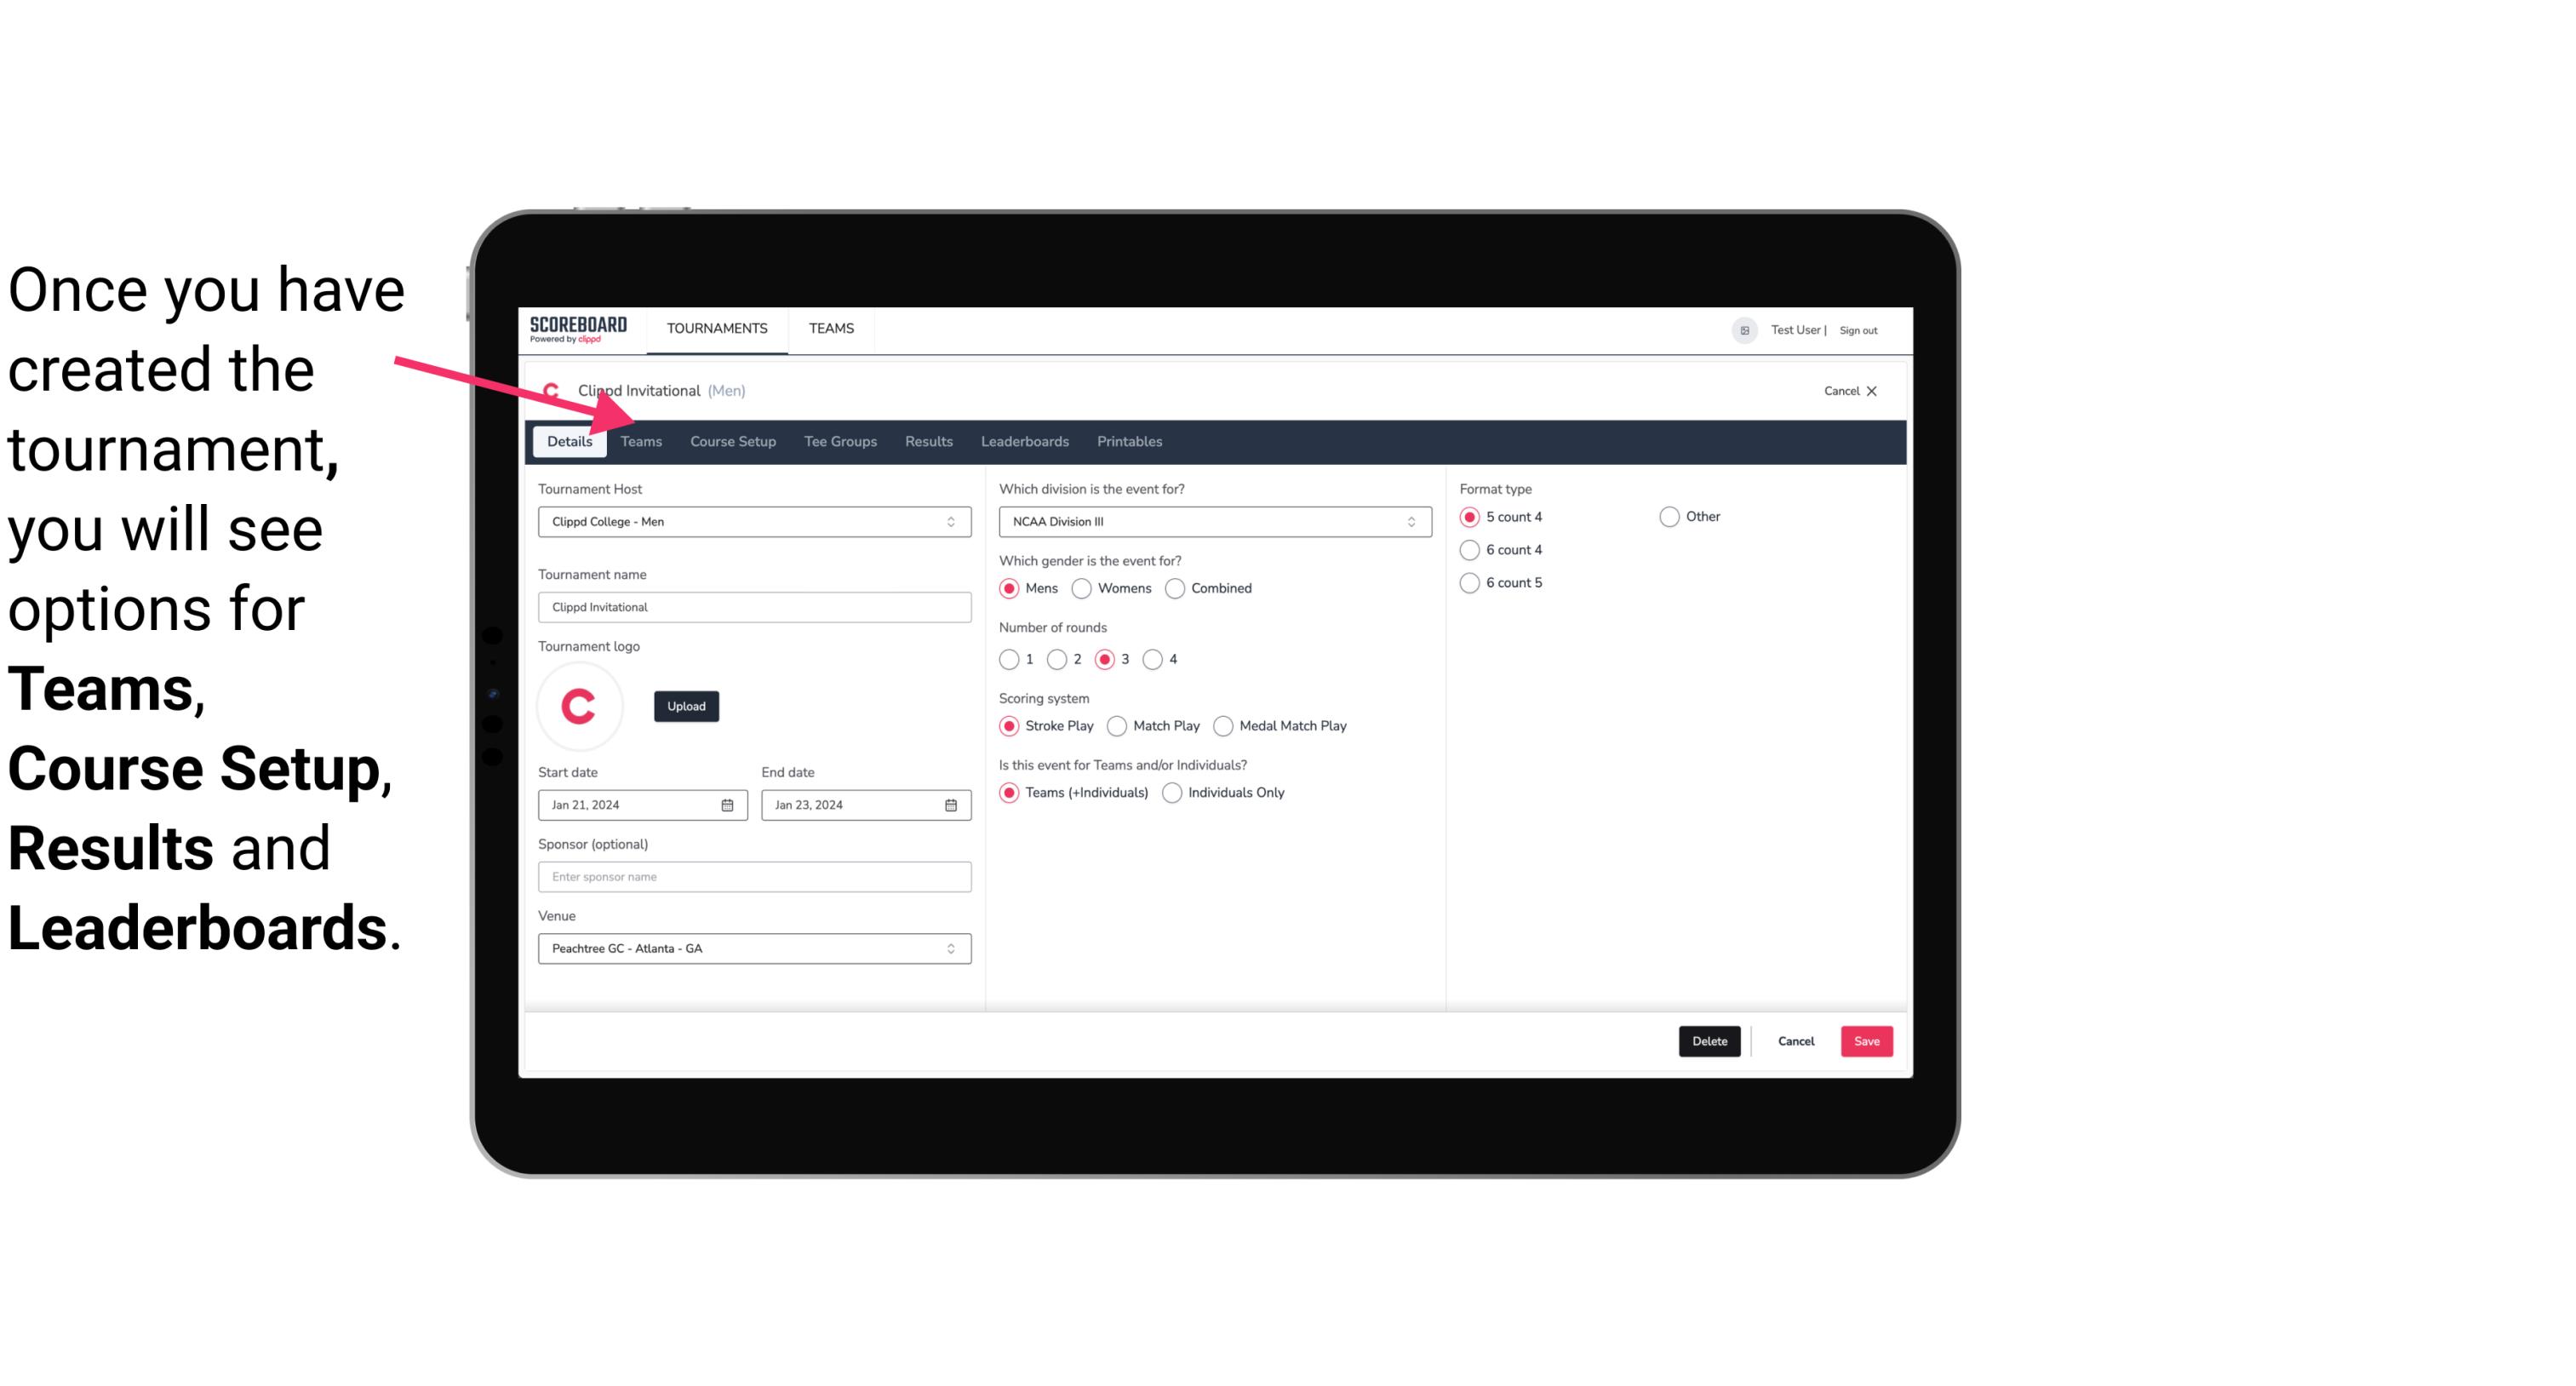Select the Mens gender radio button

(x=1010, y=587)
